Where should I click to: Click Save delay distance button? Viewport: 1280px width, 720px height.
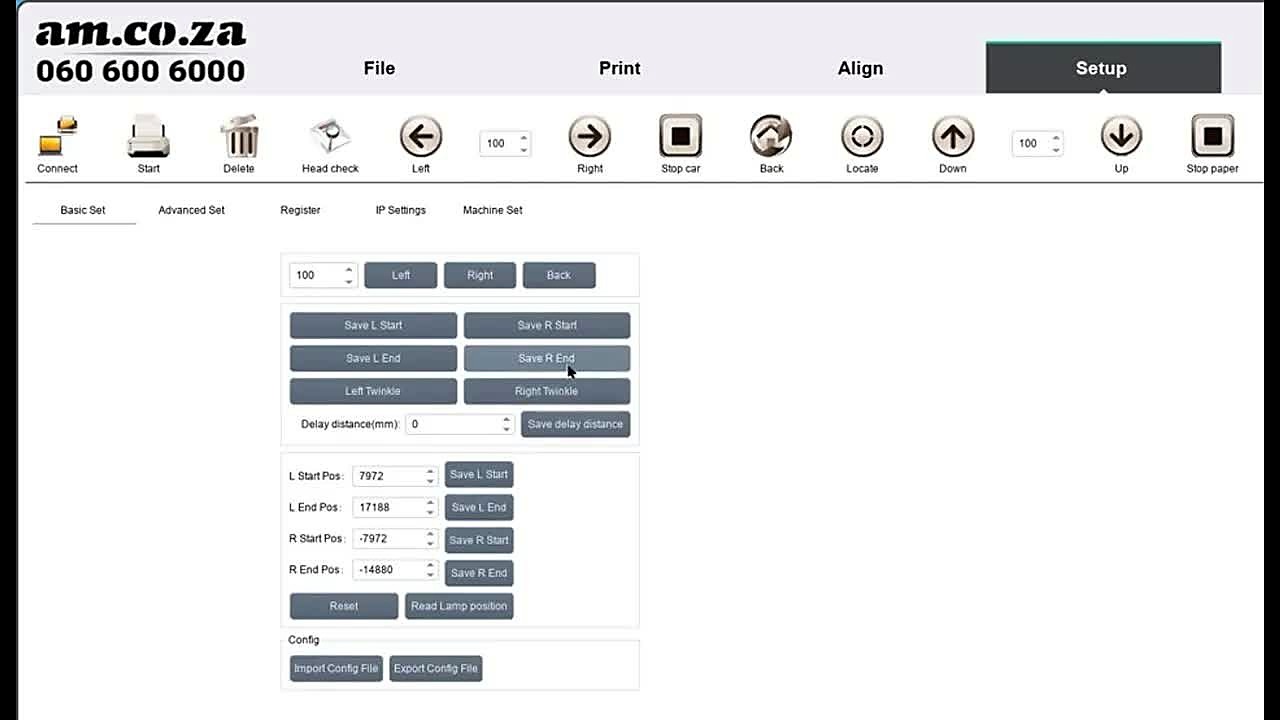click(x=575, y=424)
